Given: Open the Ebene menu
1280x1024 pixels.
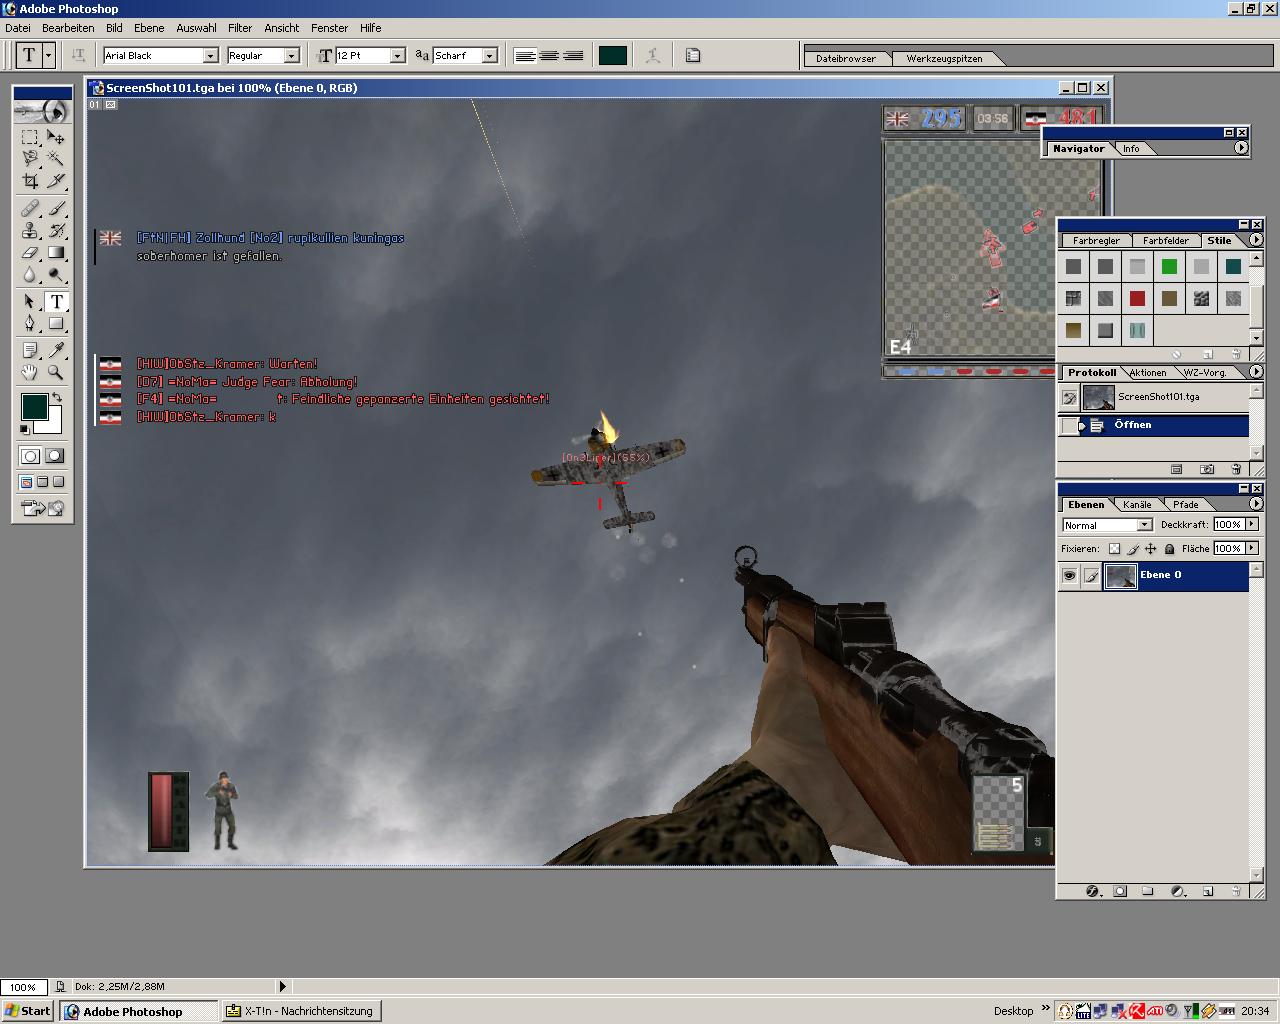Looking at the screenshot, I should click(149, 28).
